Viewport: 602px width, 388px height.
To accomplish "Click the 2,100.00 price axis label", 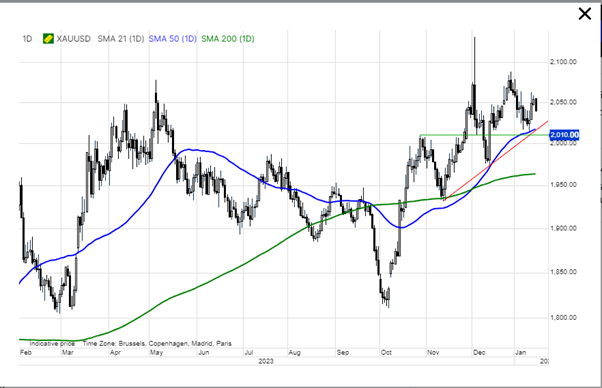I will pos(563,62).
